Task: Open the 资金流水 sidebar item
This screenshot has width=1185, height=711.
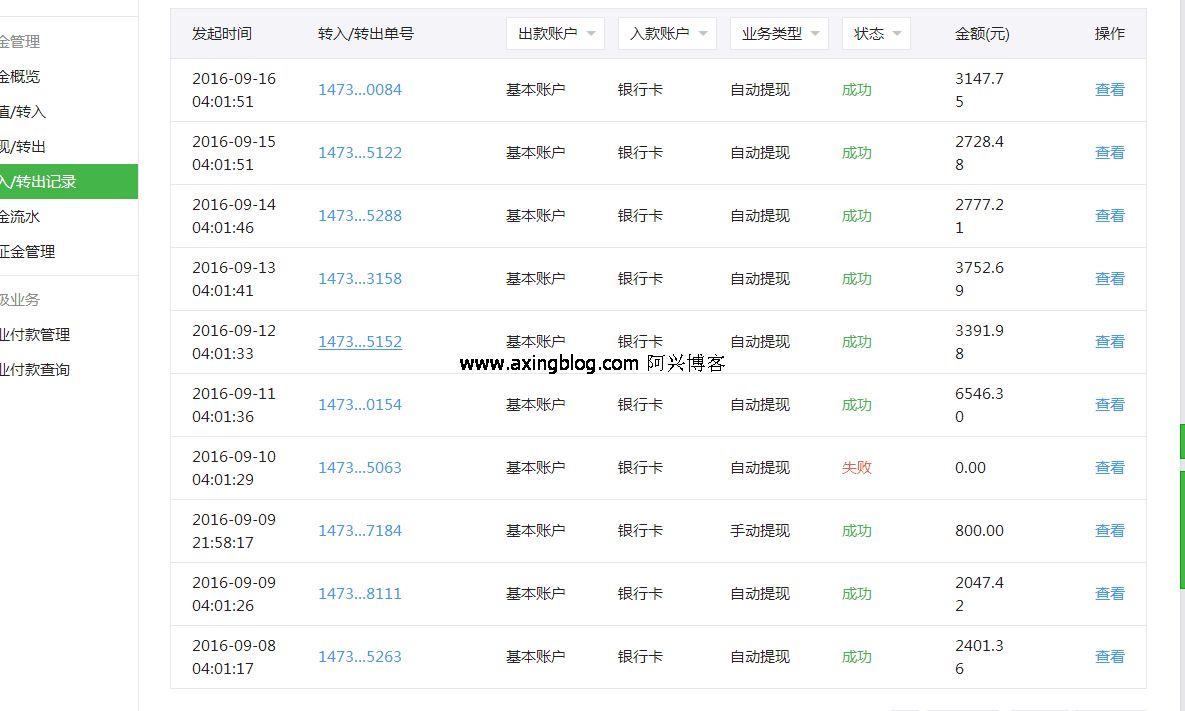Action: pos(20,217)
